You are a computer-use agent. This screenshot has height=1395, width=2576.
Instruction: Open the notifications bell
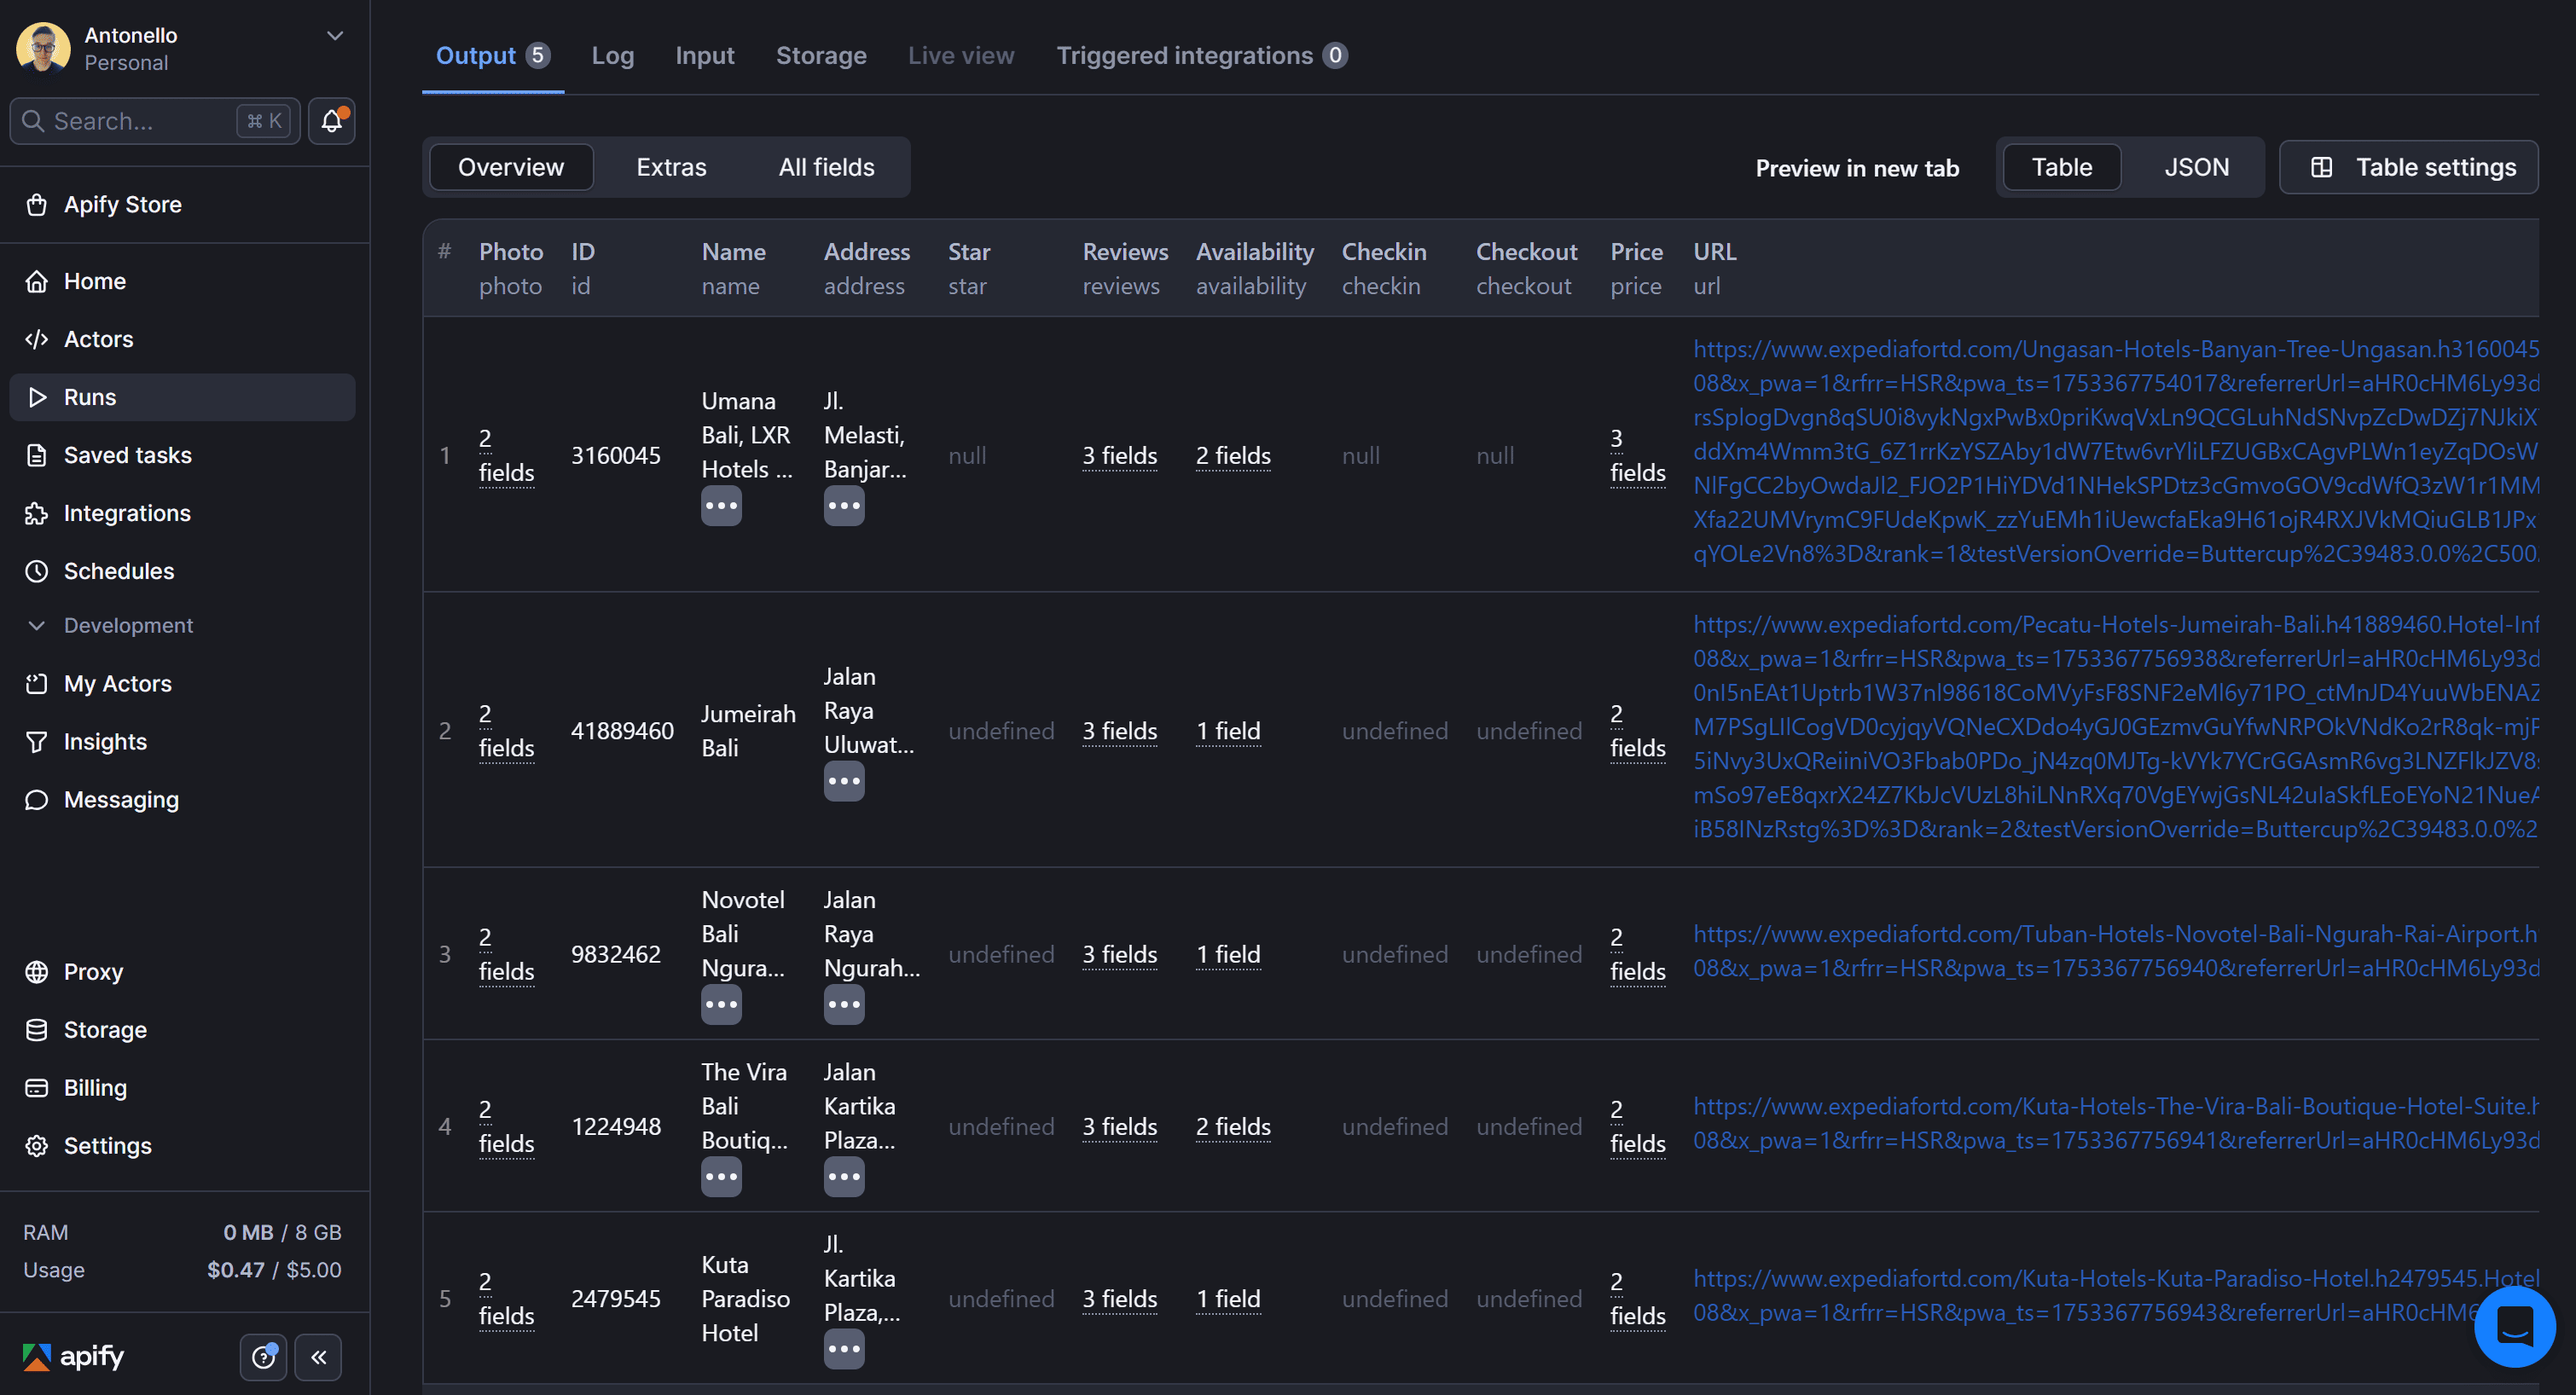[x=331, y=120]
